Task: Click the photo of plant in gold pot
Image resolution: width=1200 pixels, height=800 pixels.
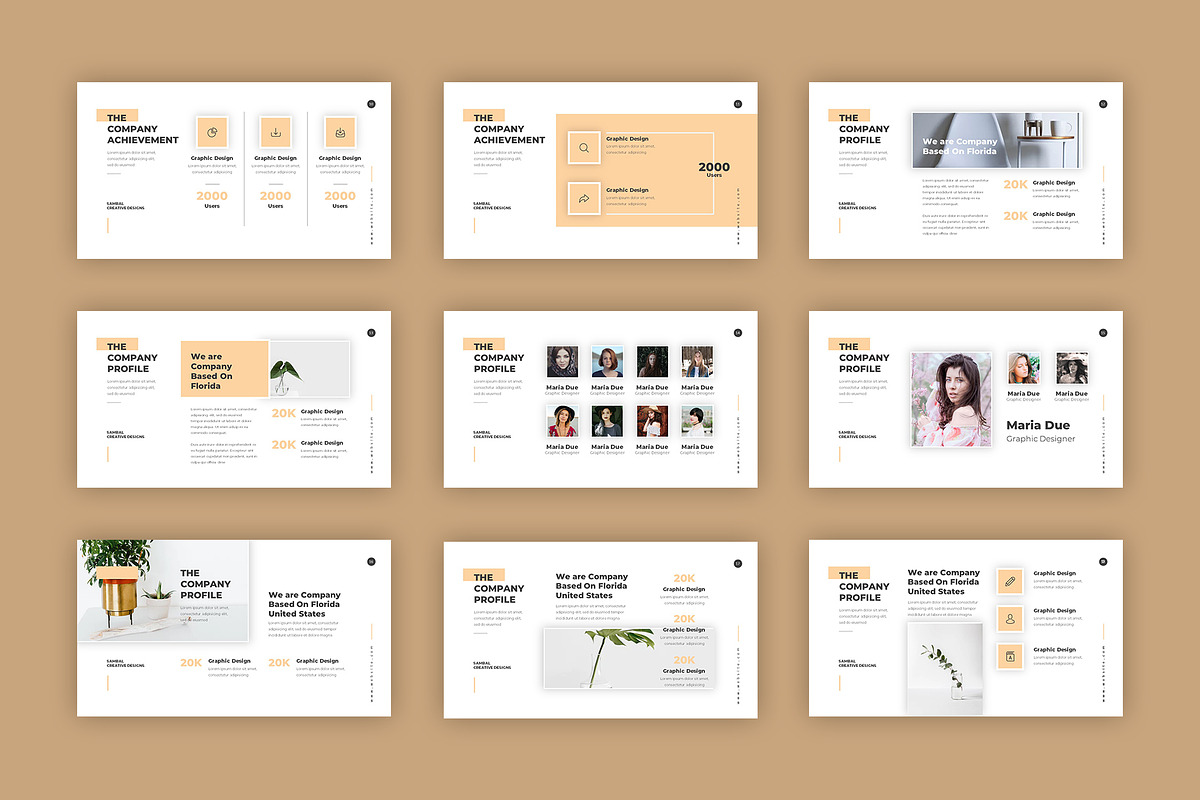Action: click(x=163, y=591)
